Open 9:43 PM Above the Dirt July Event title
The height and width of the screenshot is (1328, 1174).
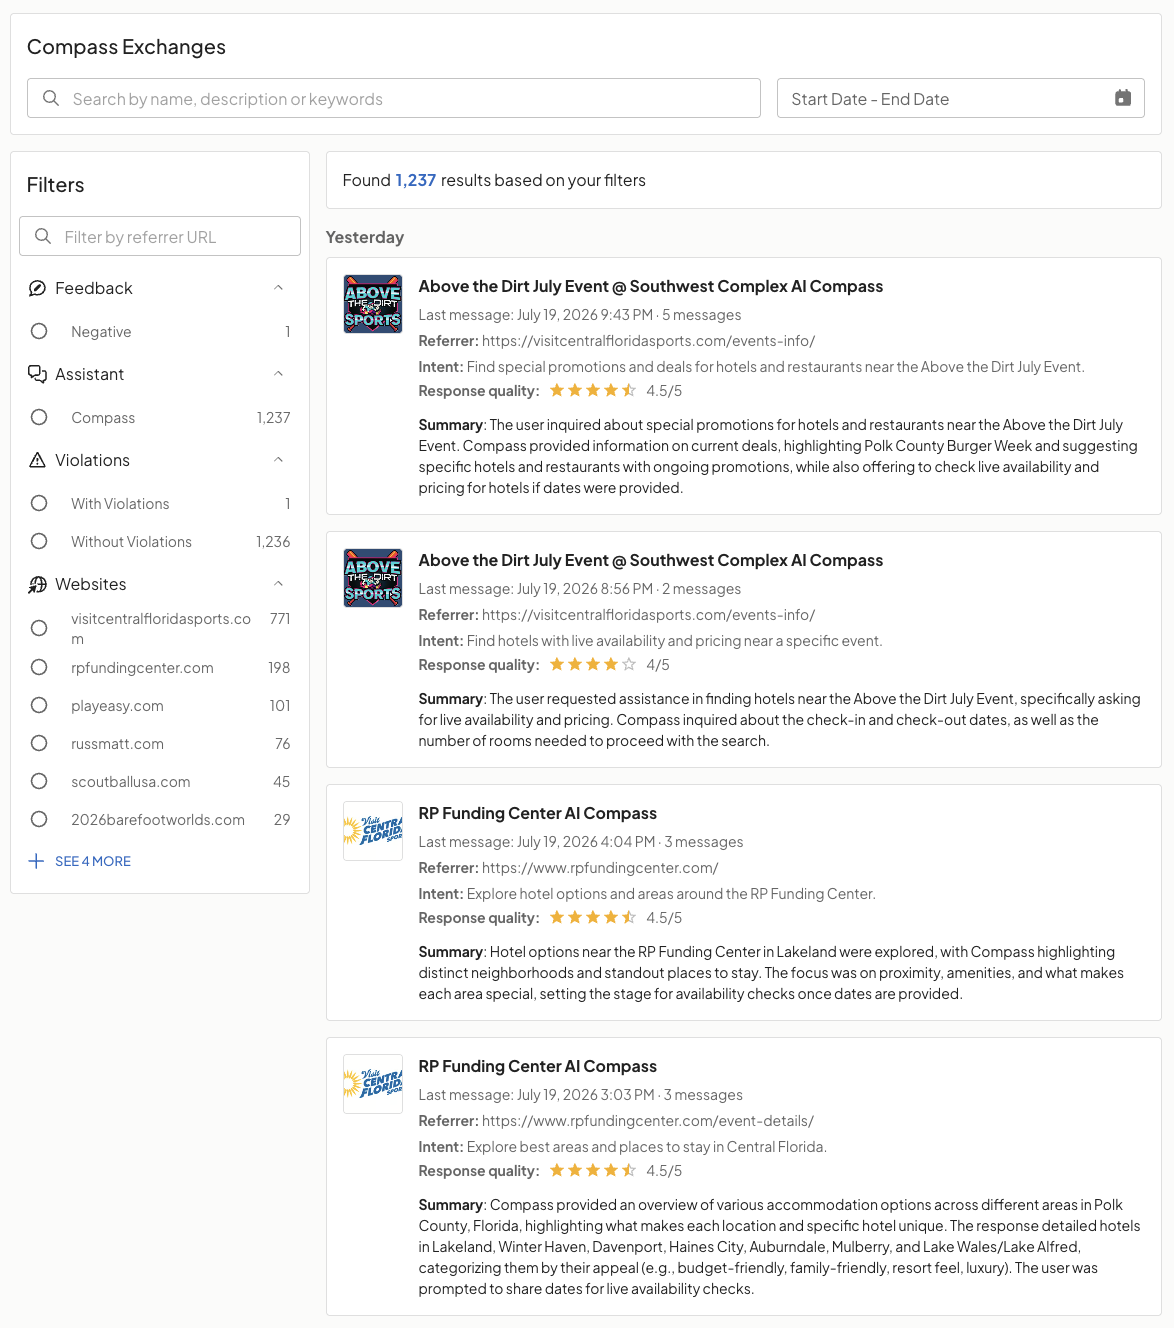click(x=651, y=286)
